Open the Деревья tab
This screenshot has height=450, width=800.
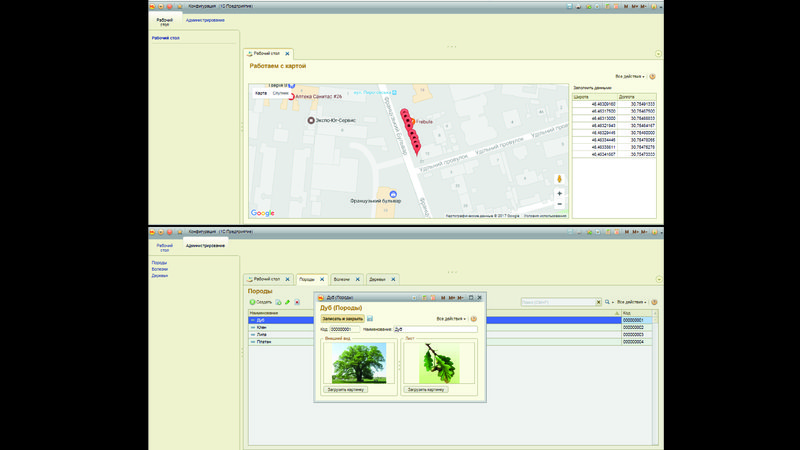point(378,279)
